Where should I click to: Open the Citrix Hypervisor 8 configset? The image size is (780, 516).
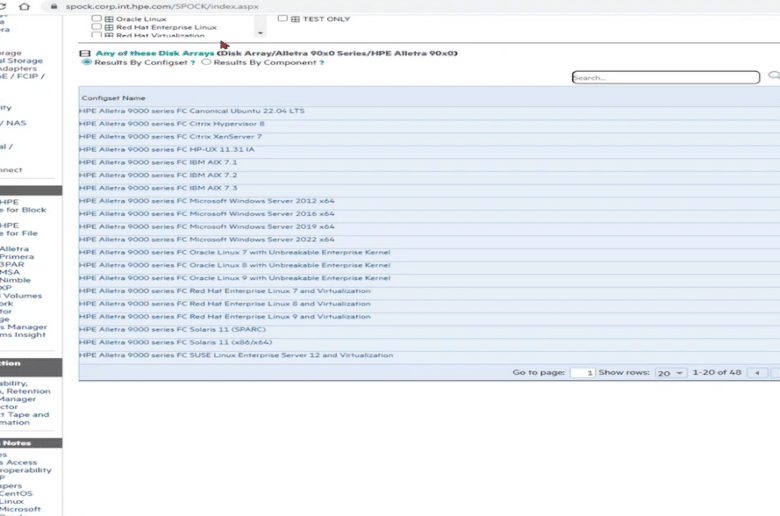[172, 124]
